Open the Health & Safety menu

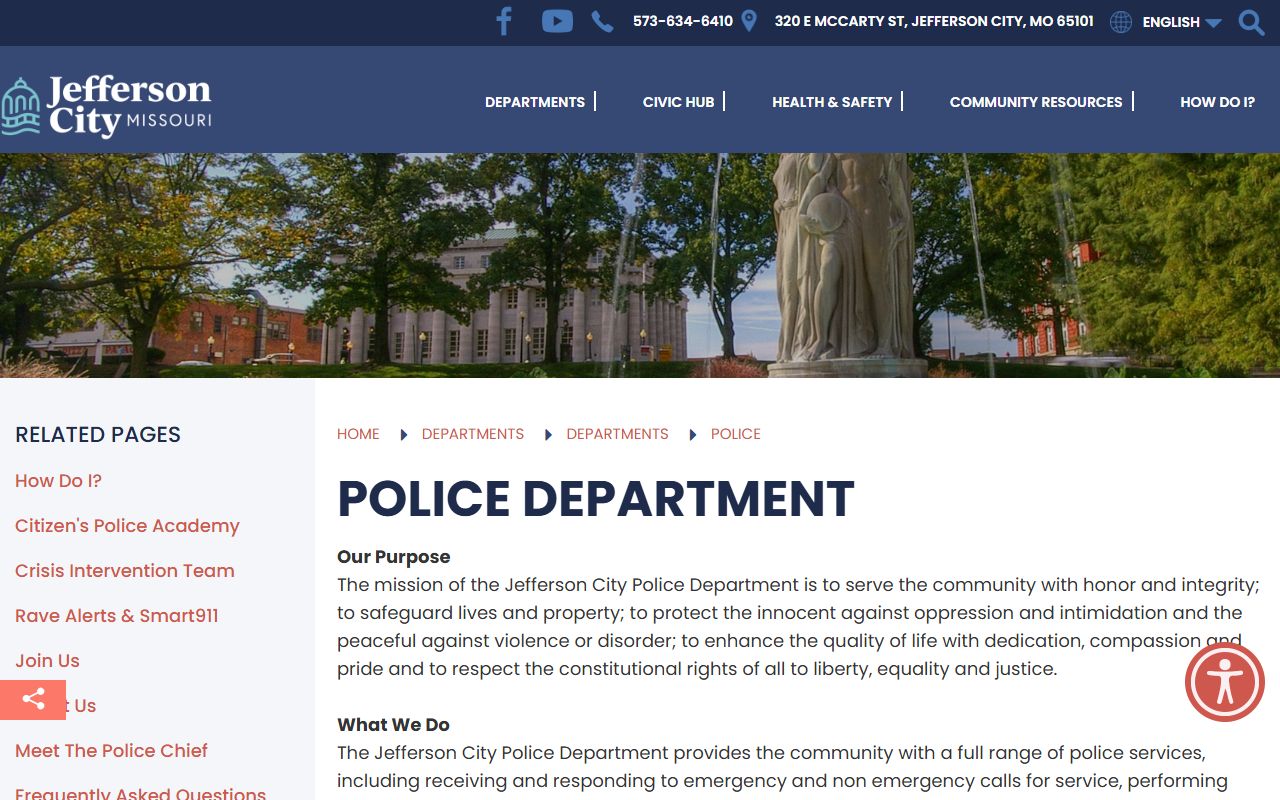click(x=832, y=102)
